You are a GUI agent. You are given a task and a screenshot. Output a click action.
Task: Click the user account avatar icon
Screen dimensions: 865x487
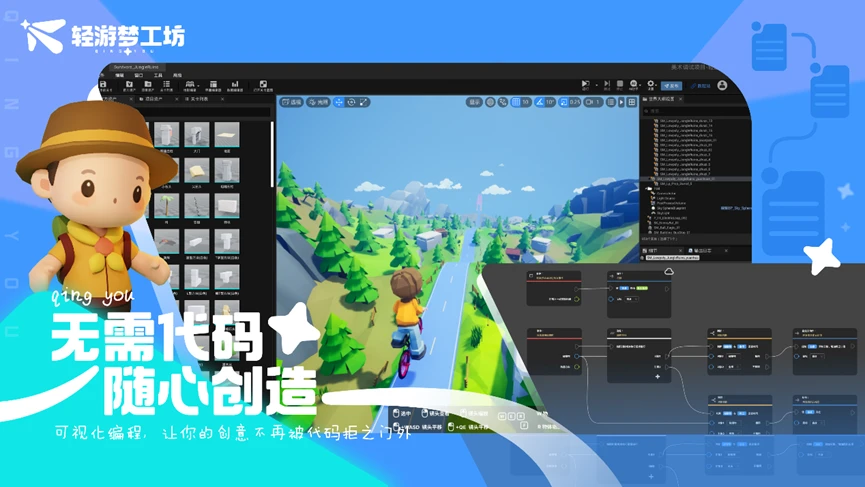click(x=722, y=85)
